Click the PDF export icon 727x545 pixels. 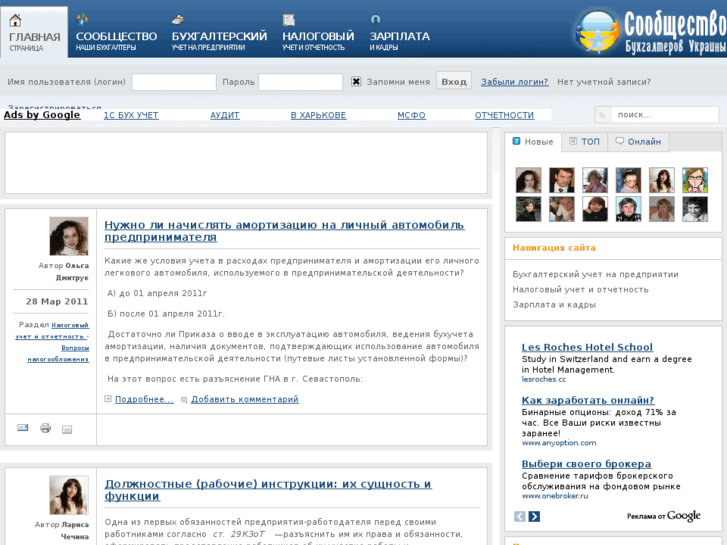tap(67, 430)
